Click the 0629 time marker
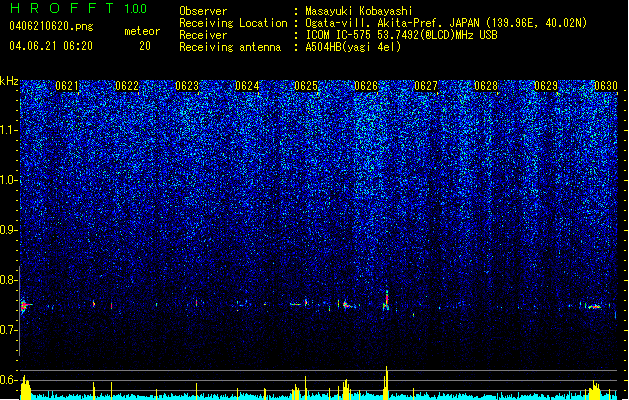 click(546, 86)
